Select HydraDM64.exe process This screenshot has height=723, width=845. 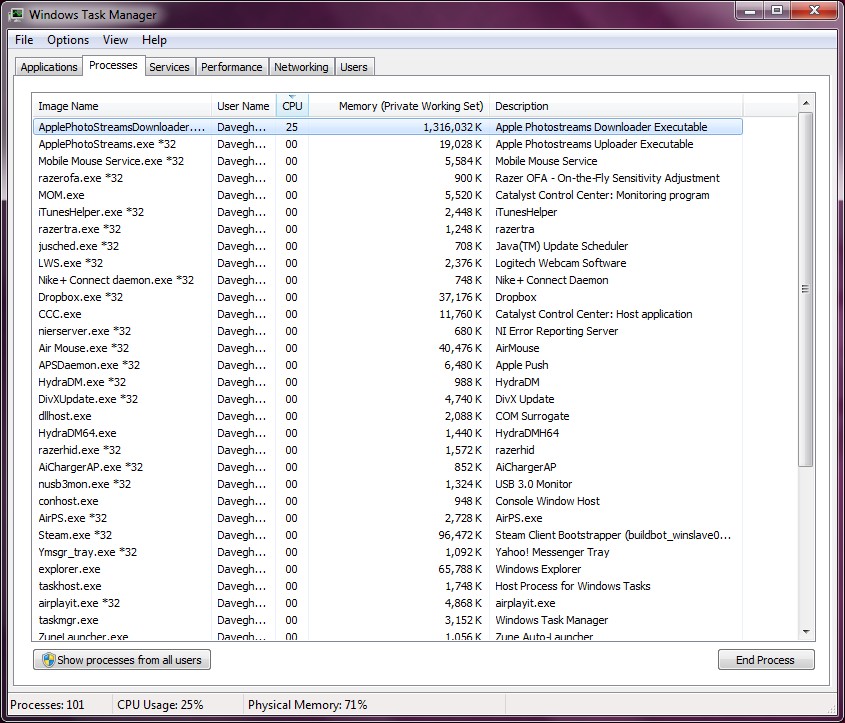pyautogui.click(x=387, y=433)
